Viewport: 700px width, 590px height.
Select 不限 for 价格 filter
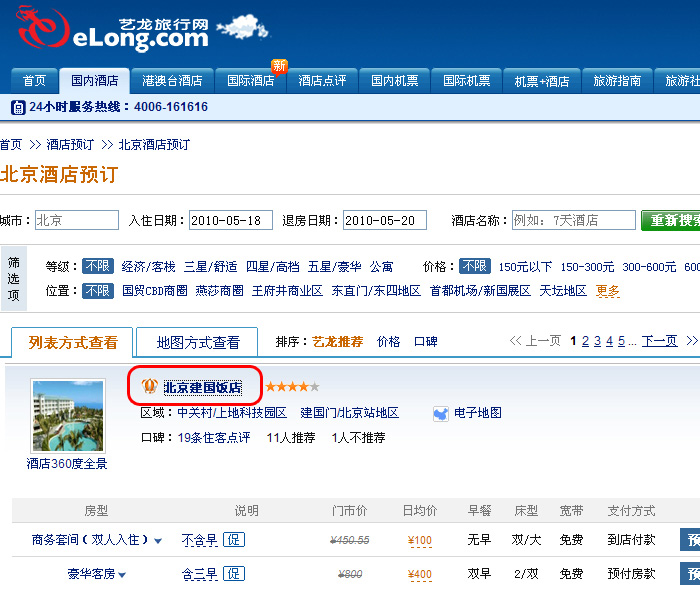(475, 266)
